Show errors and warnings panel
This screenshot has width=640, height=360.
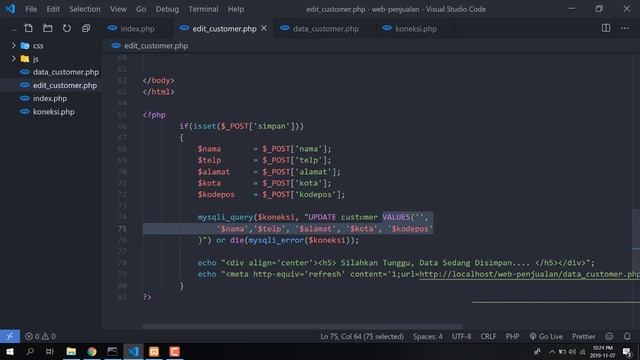[x=40, y=336]
